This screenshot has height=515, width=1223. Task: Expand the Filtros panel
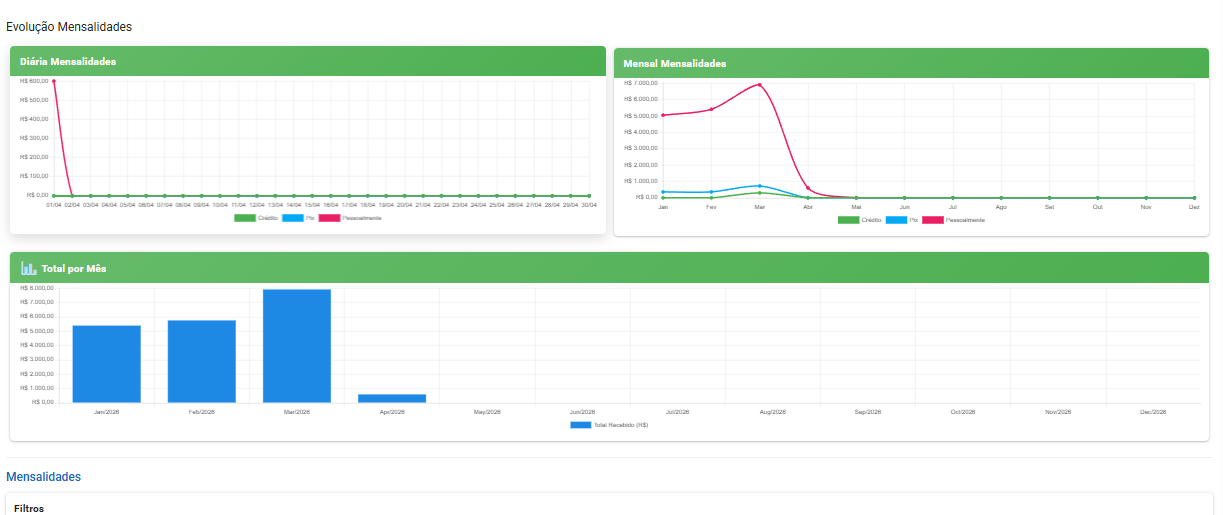pyautogui.click(x=29, y=508)
